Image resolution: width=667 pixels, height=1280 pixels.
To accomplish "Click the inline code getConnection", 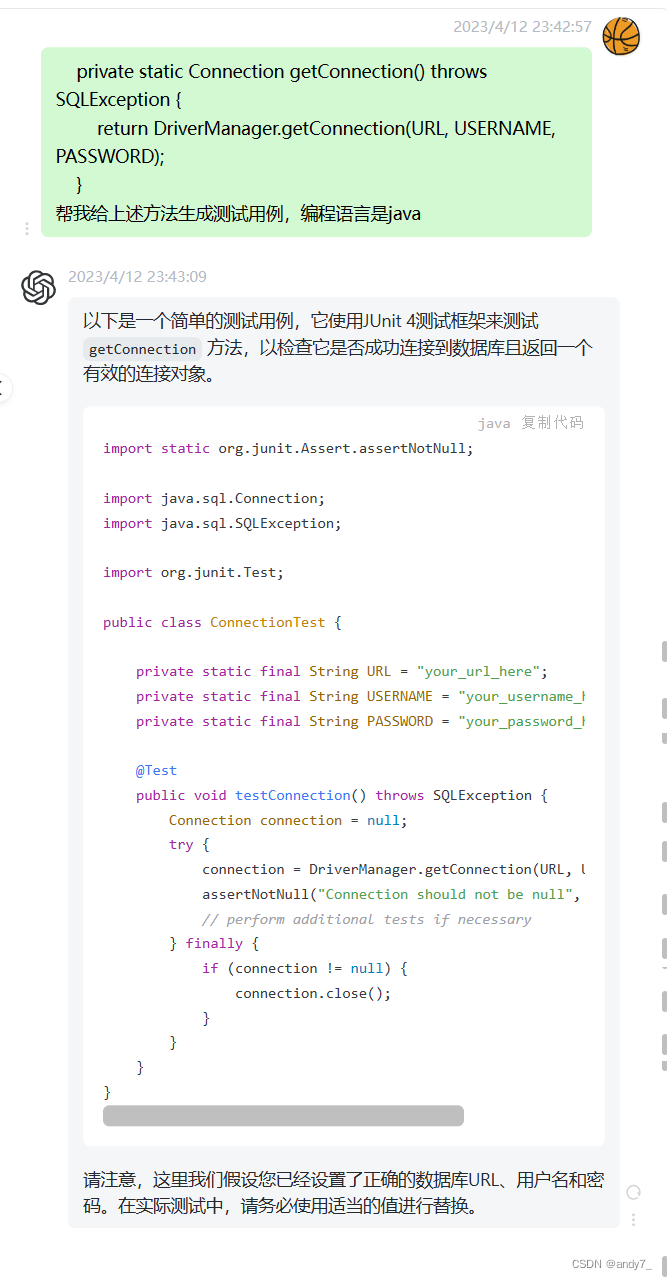I will 142,349.
